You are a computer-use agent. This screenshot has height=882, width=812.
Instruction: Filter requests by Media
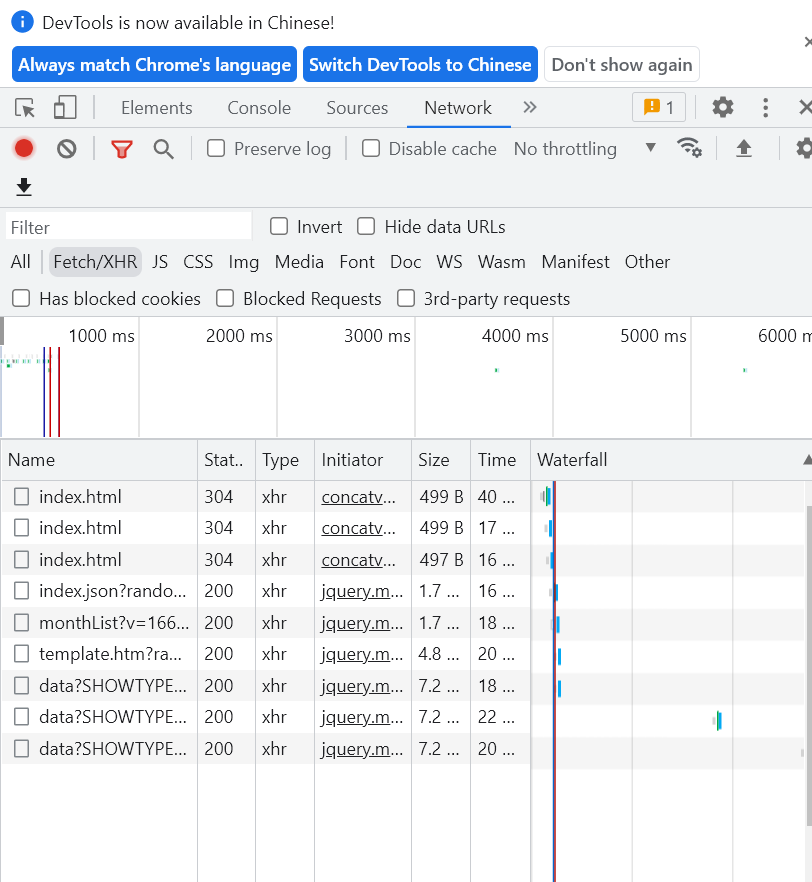tap(299, 262)
